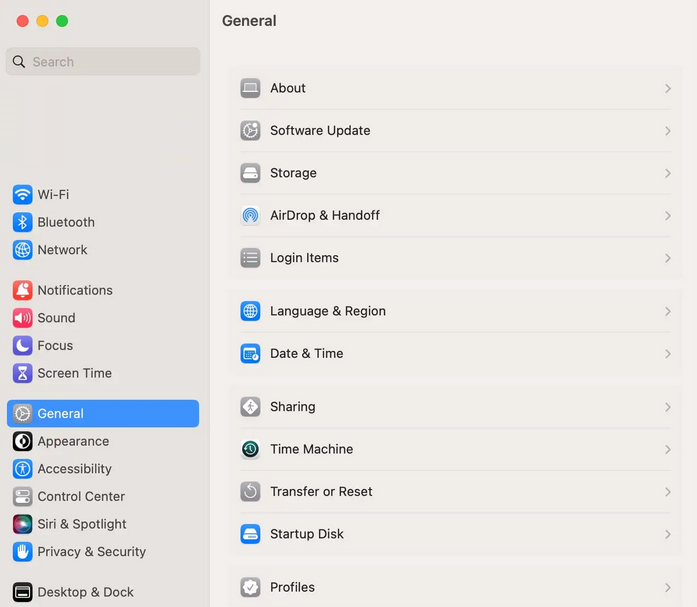Click the Search field in sidebar
The height and width of the screenshot is (607, 697).
(103, 61)
